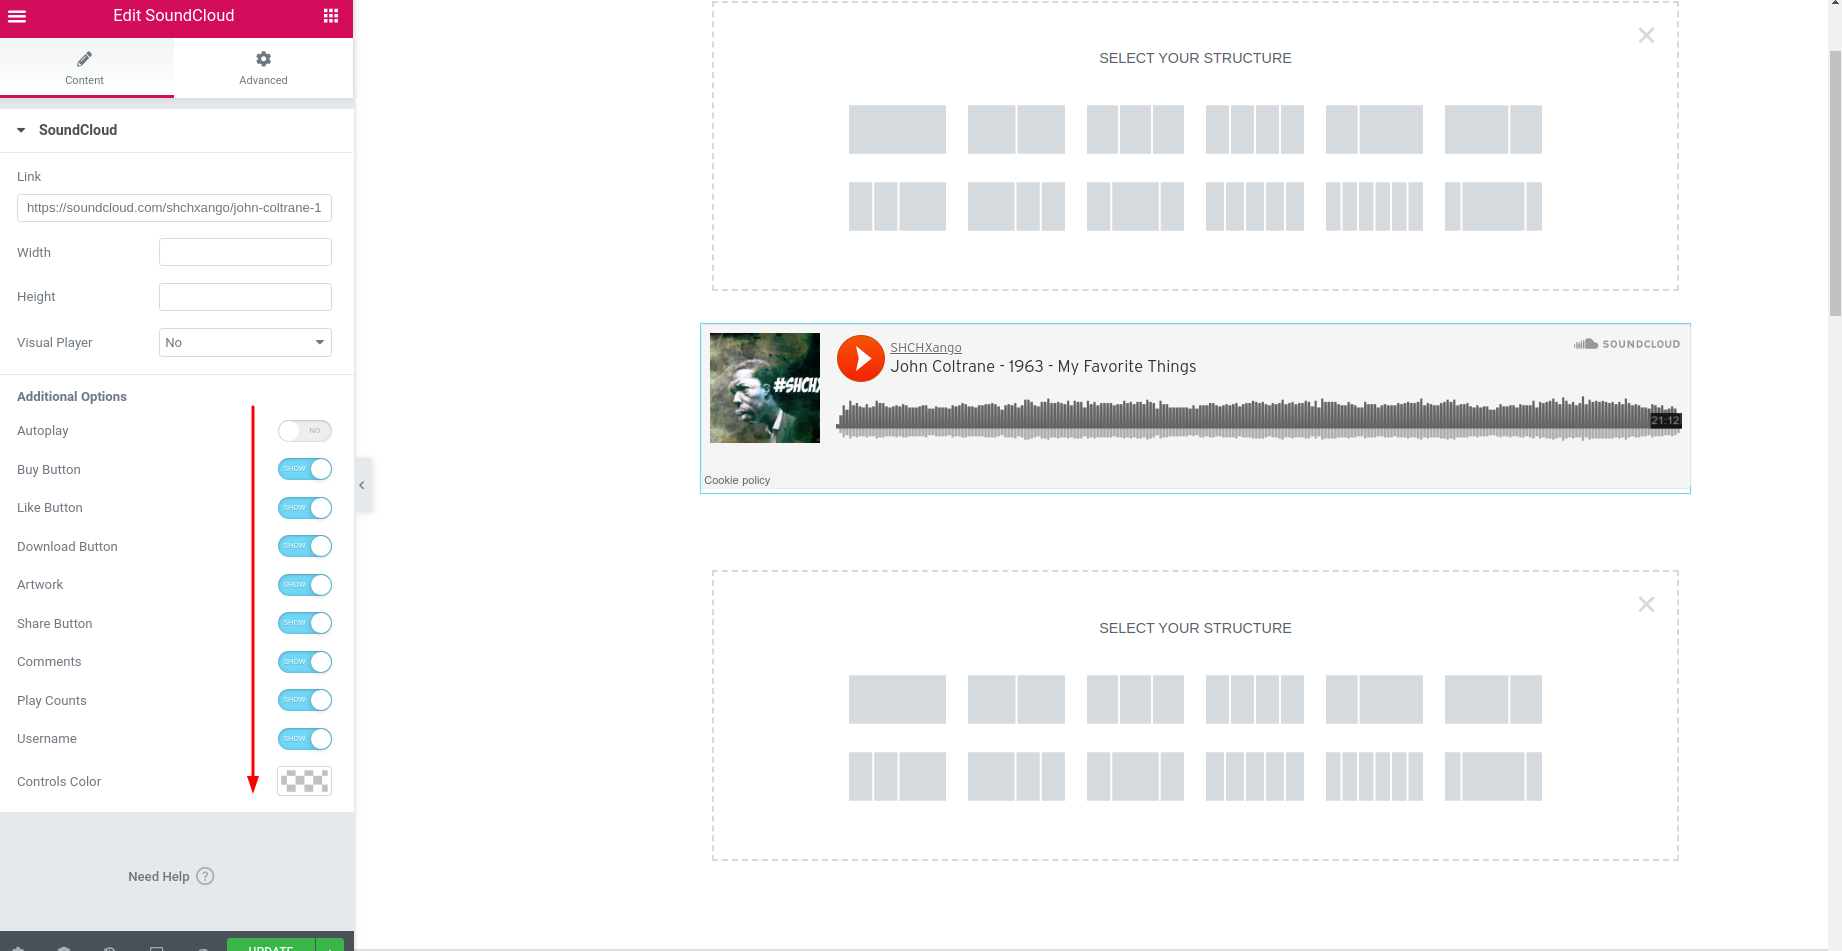Enable the Autoplay toggle

(x=305, y=431)
